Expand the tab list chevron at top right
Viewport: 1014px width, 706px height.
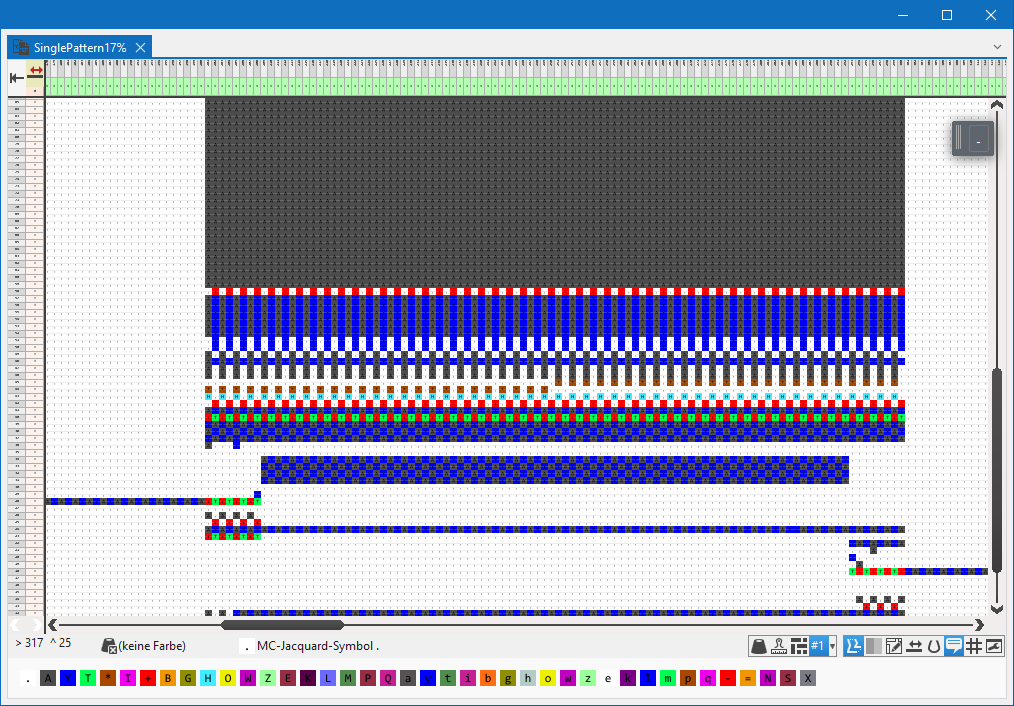point(997,47)
